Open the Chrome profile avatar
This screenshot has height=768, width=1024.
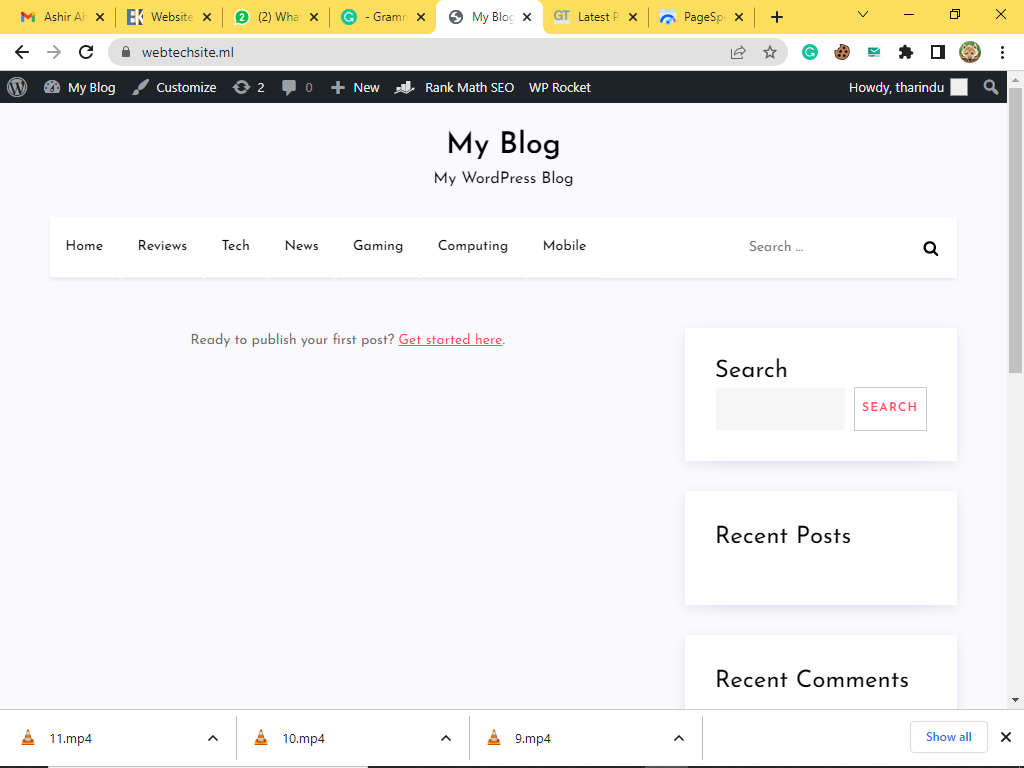(970, 52)
